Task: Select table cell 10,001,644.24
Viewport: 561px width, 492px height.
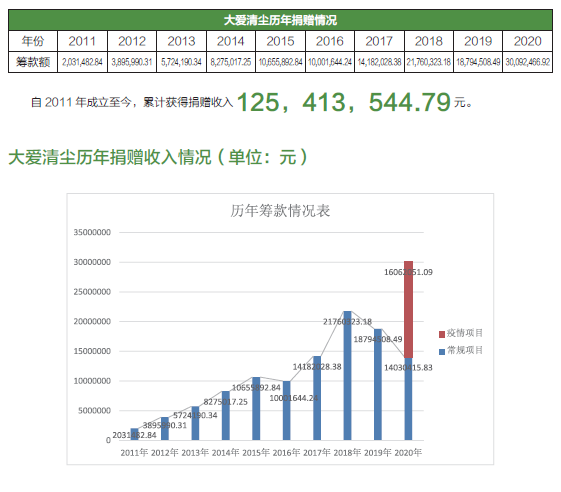Action: tap(330, 62)
